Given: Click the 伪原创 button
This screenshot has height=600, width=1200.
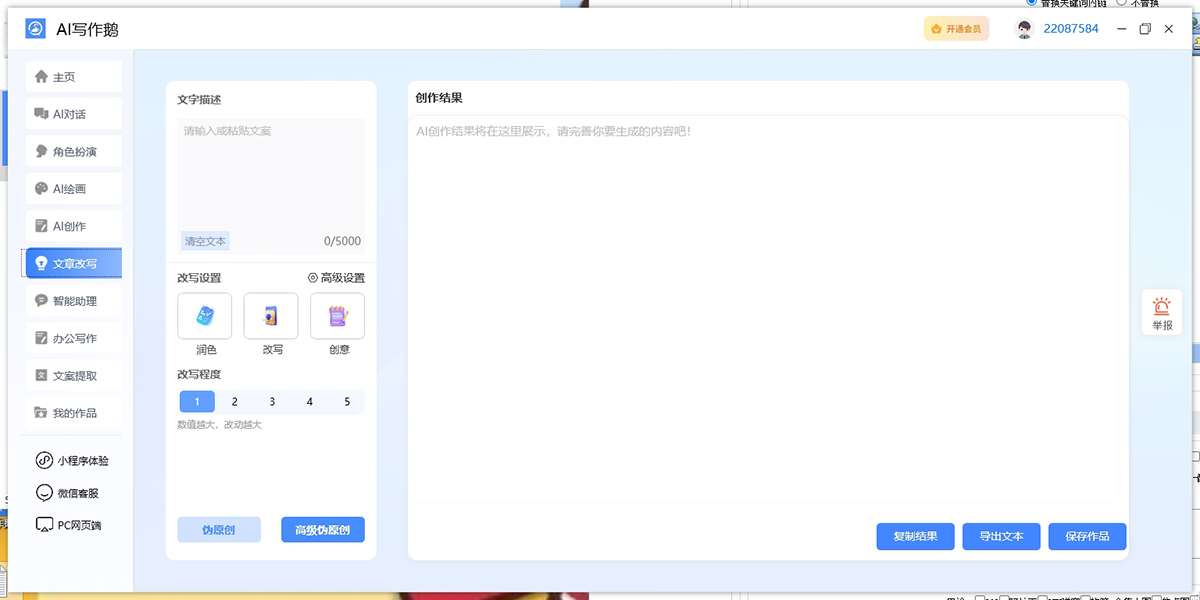Looking at the screenshot, I should (219, 530).
